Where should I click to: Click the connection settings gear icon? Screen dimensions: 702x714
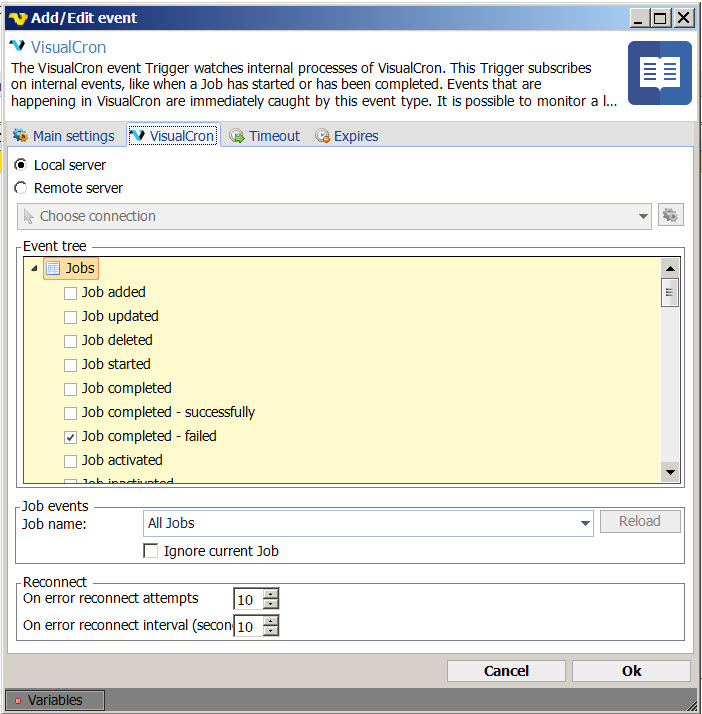pos(670,216)
